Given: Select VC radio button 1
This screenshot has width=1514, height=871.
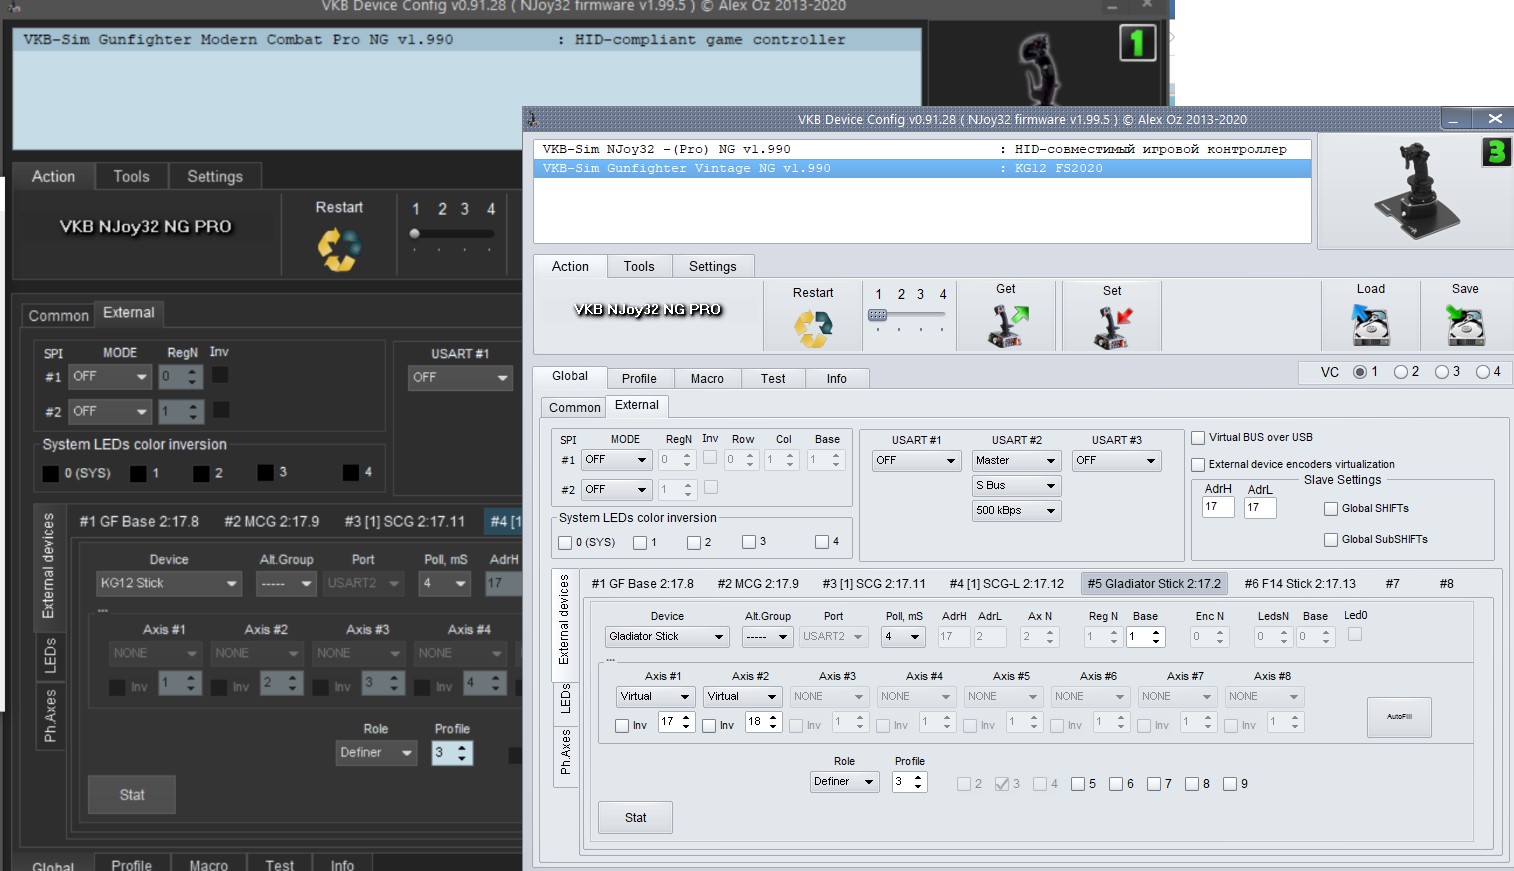Looking at the screenshot, I should tap(1360, 372).
